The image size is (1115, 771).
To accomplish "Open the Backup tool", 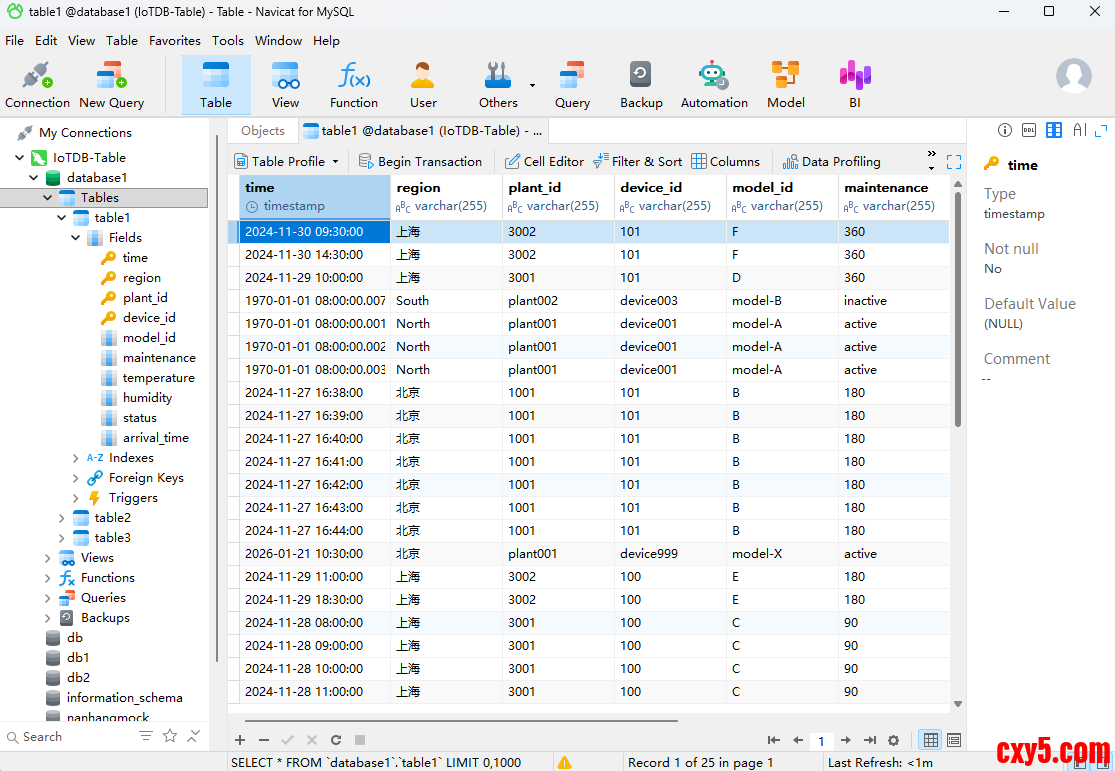I will tap(641, 85).
